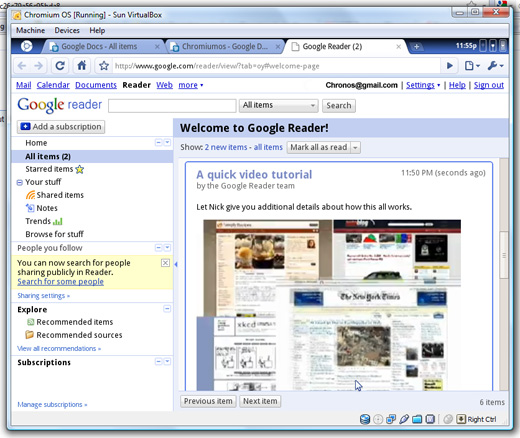520x438 pixels.
Task: Open Browse for stuff
Action: (54, 234)
